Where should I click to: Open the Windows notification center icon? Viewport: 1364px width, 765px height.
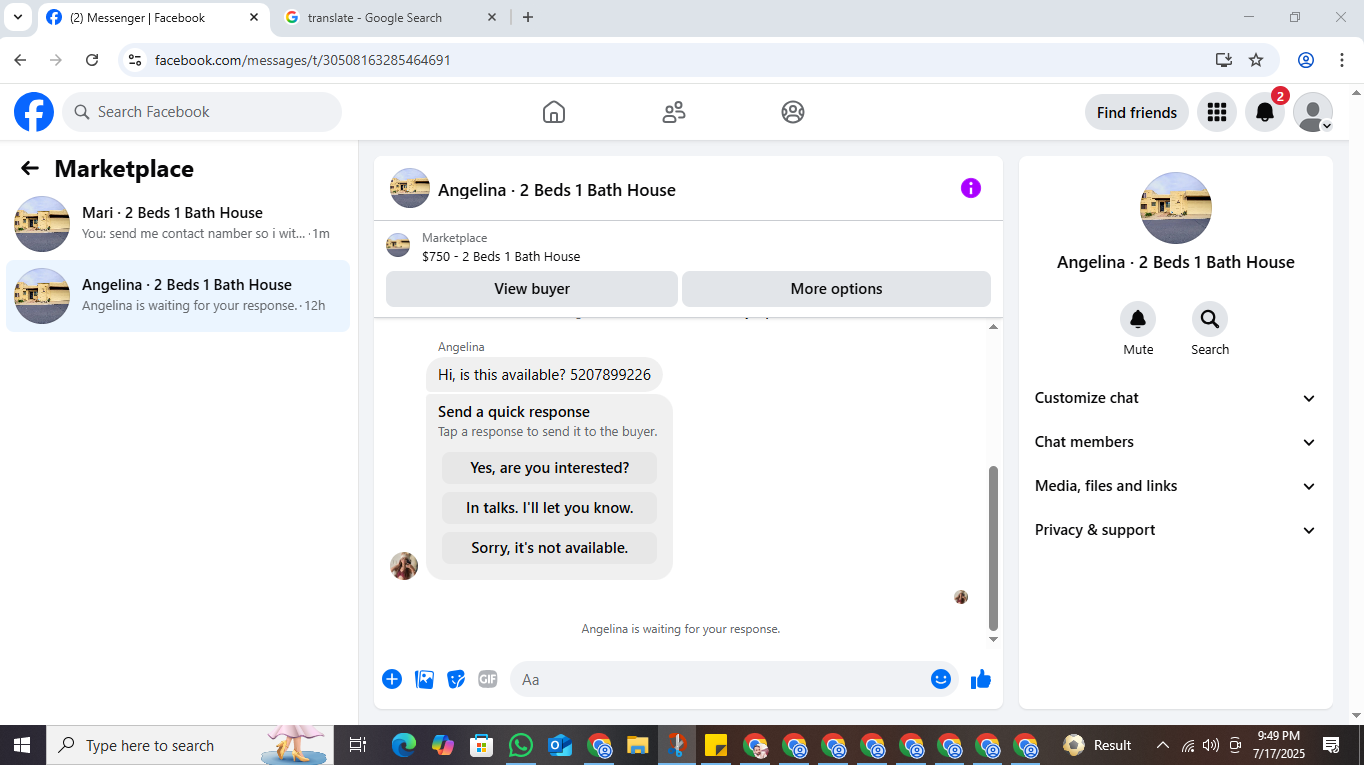click(1331, 745)
